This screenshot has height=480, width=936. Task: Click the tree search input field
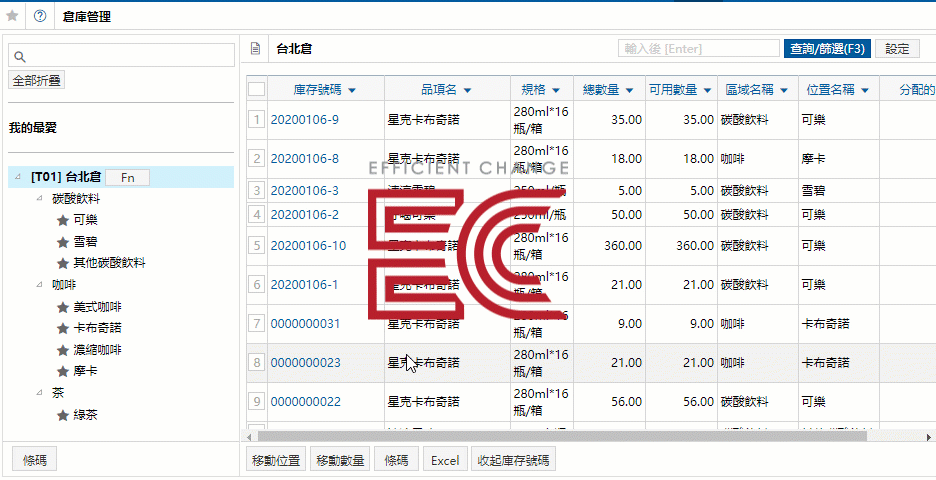(x=121, y=55)
